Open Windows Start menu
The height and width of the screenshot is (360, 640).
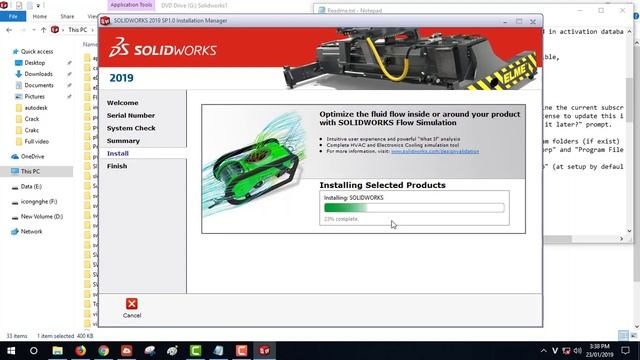11,351
